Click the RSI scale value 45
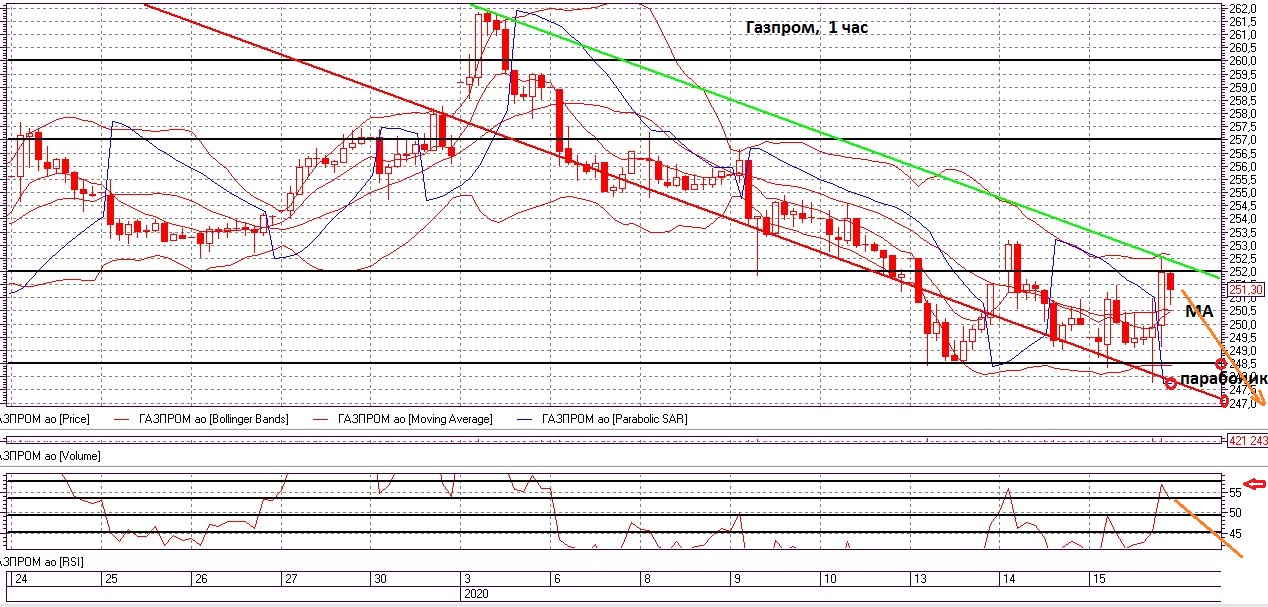The width and height of the screenshot is (1268, 607). coord(1235,533)
